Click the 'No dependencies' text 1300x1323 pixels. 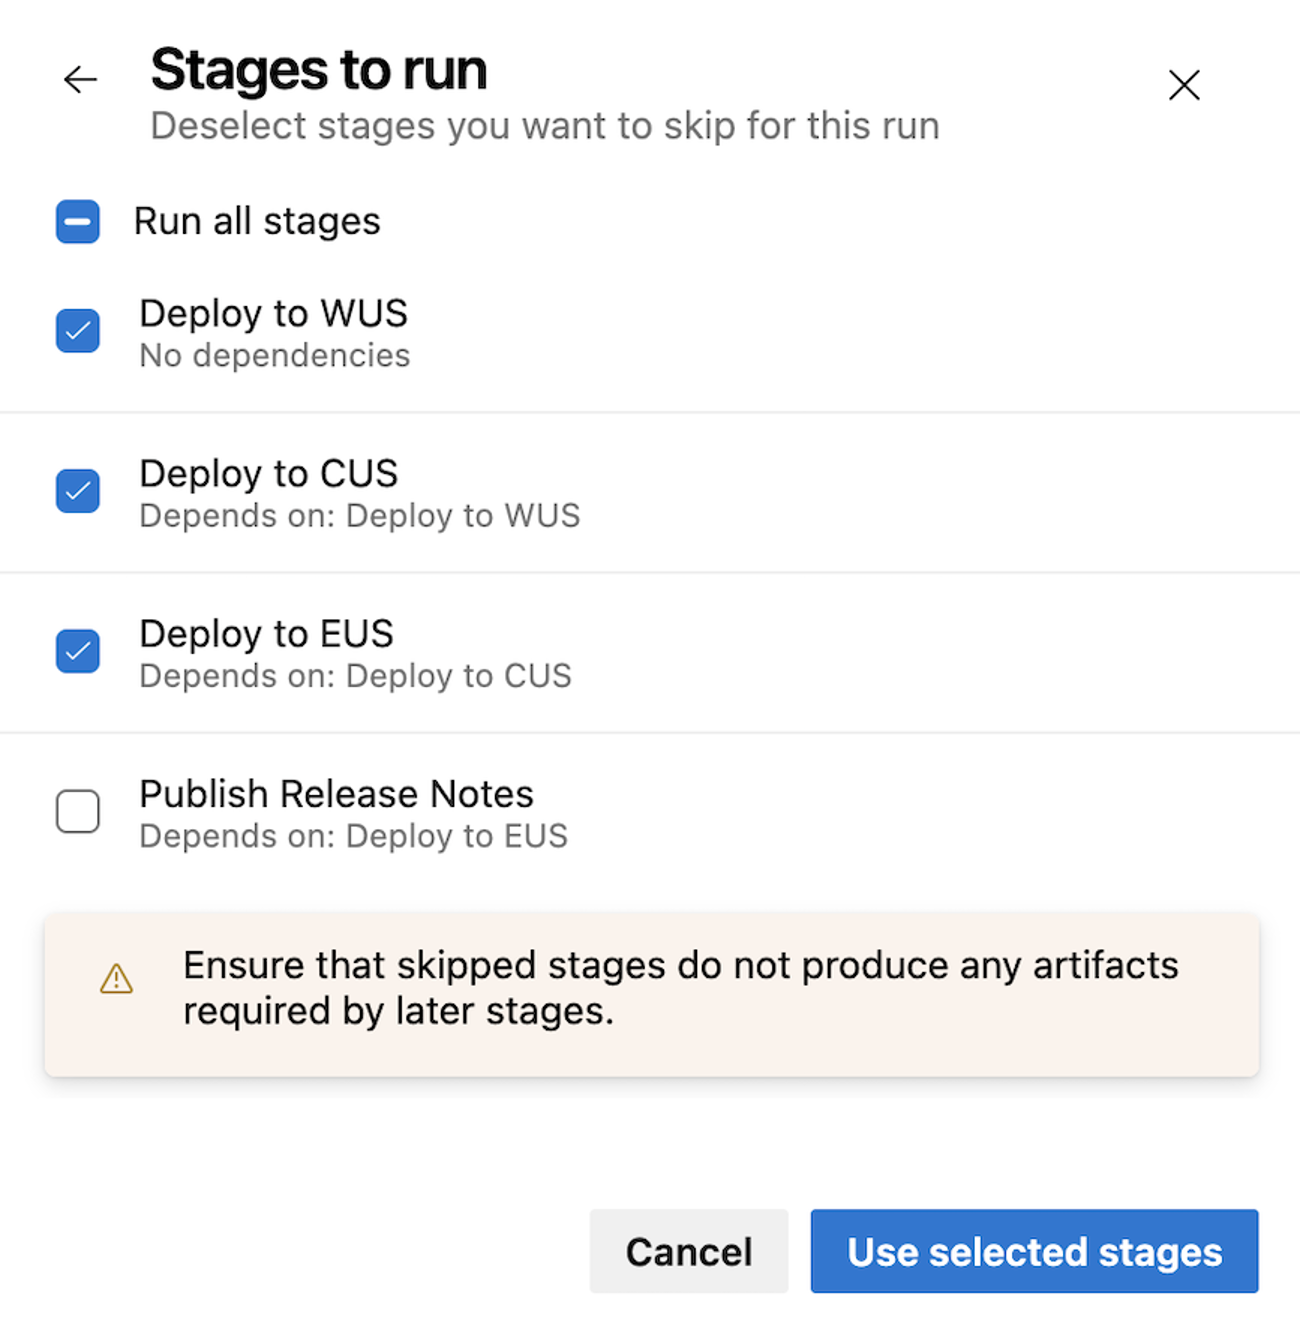275,355
